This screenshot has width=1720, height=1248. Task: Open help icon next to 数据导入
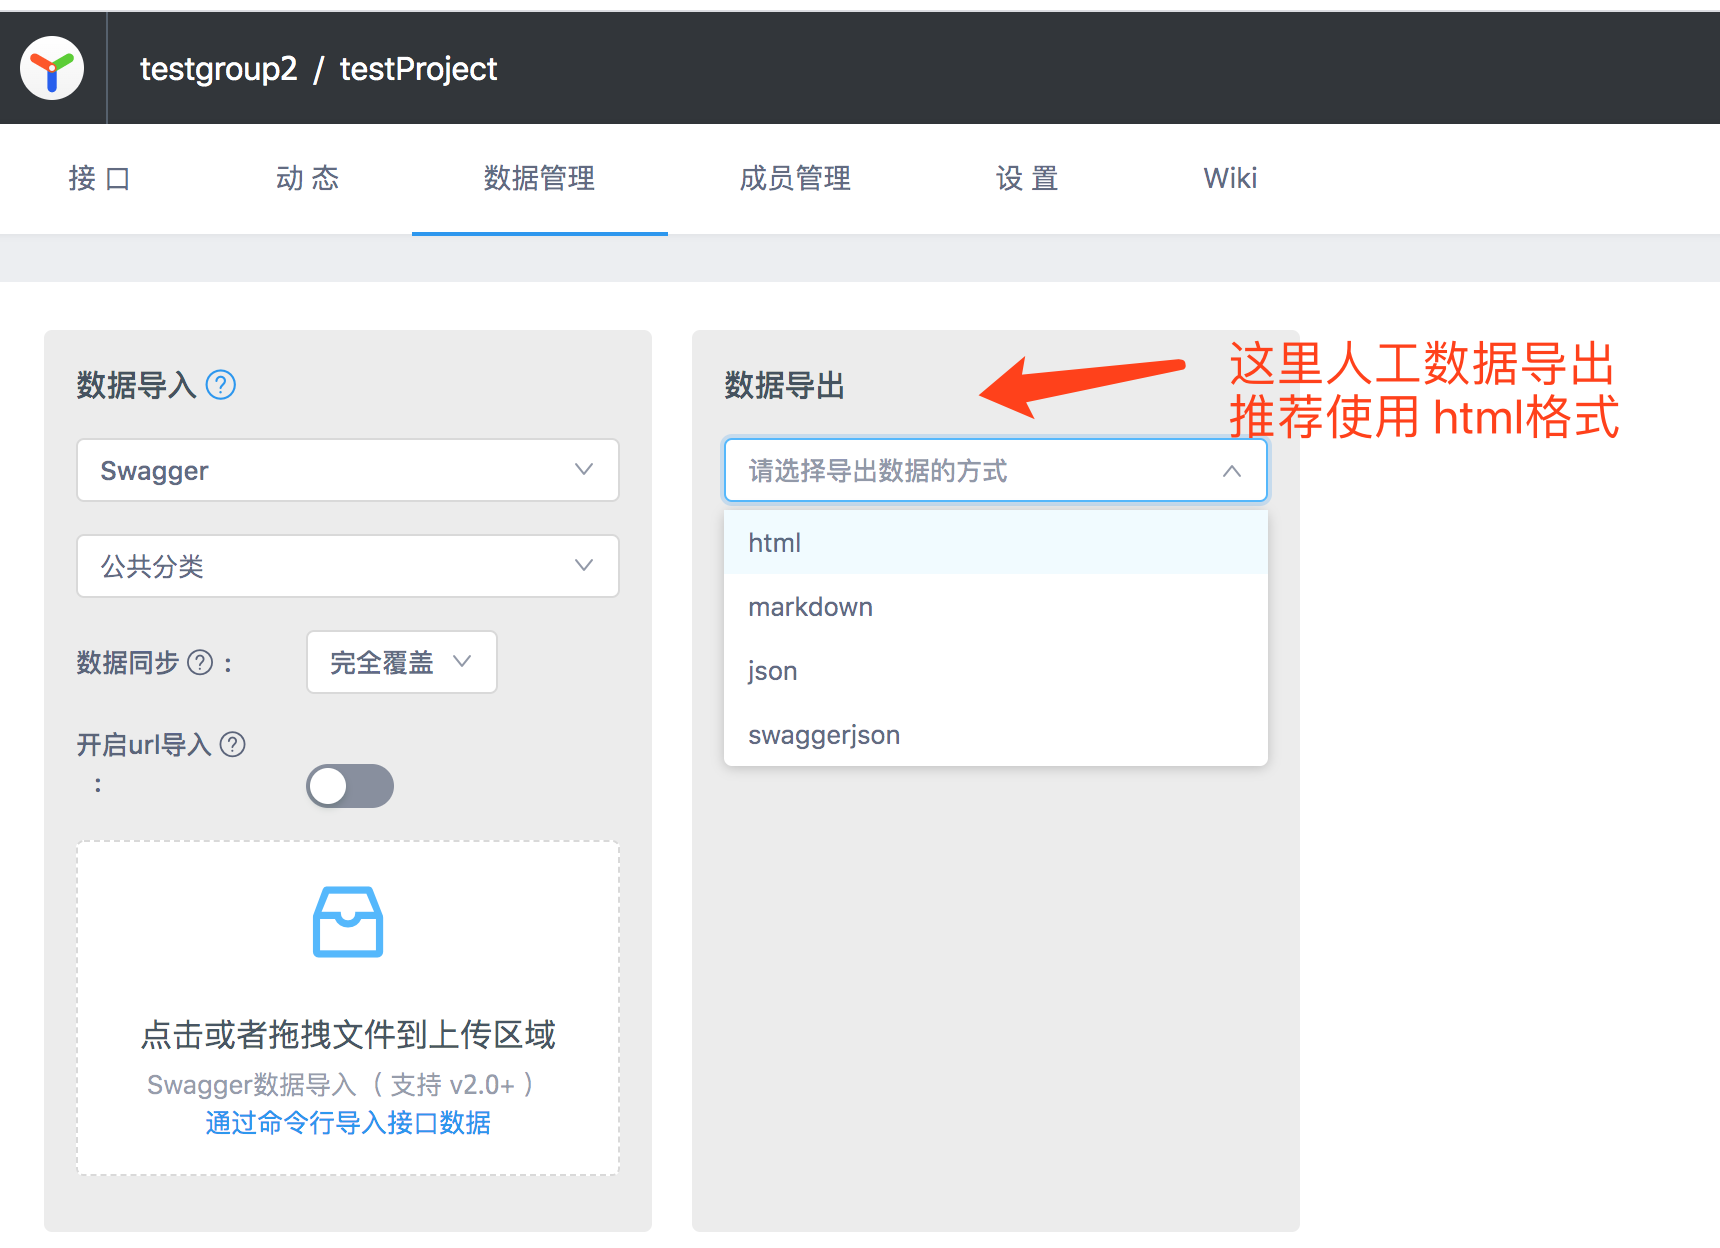click(220, 385)
